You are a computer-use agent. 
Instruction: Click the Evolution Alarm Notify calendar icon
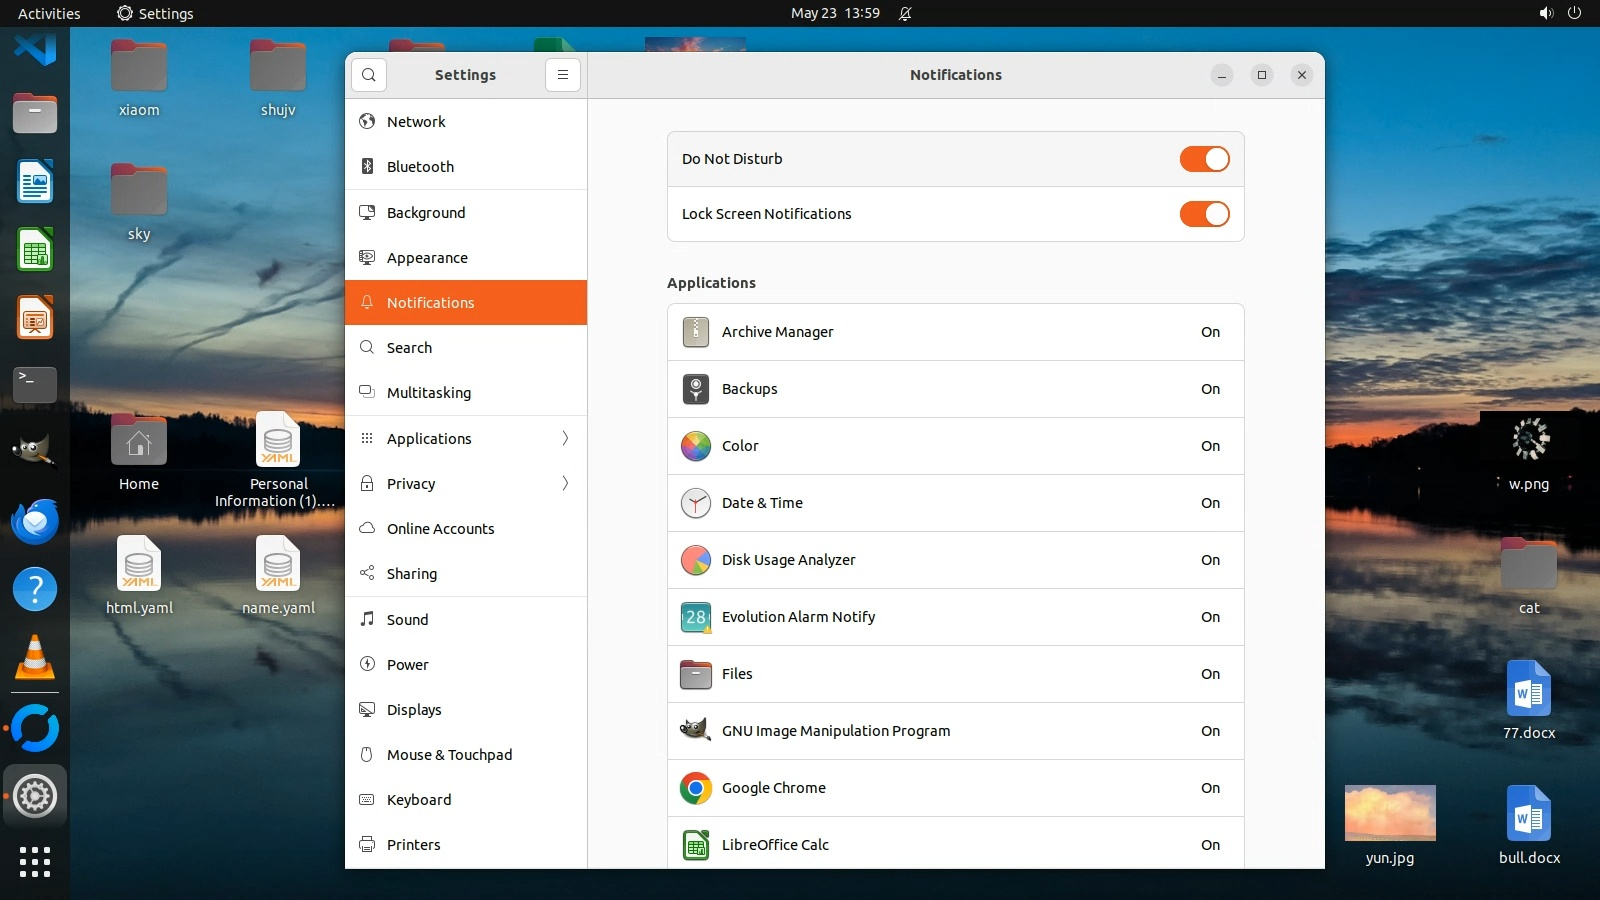tap(695, 617)
